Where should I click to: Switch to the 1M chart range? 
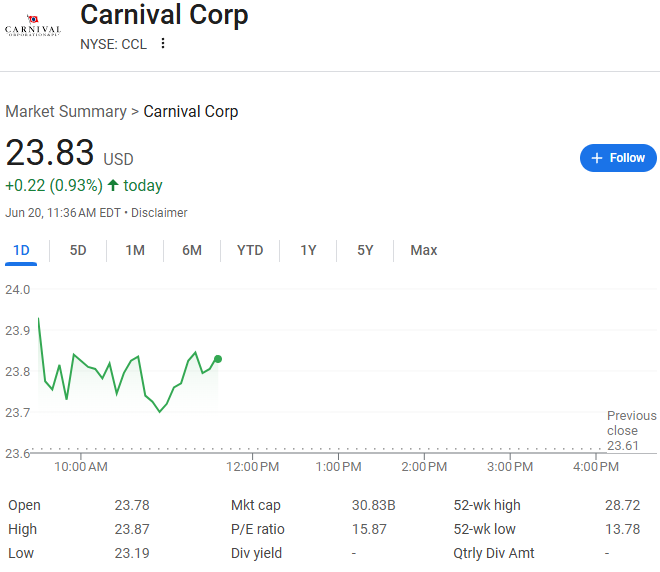pyautogui.click(x=135, y=250)
